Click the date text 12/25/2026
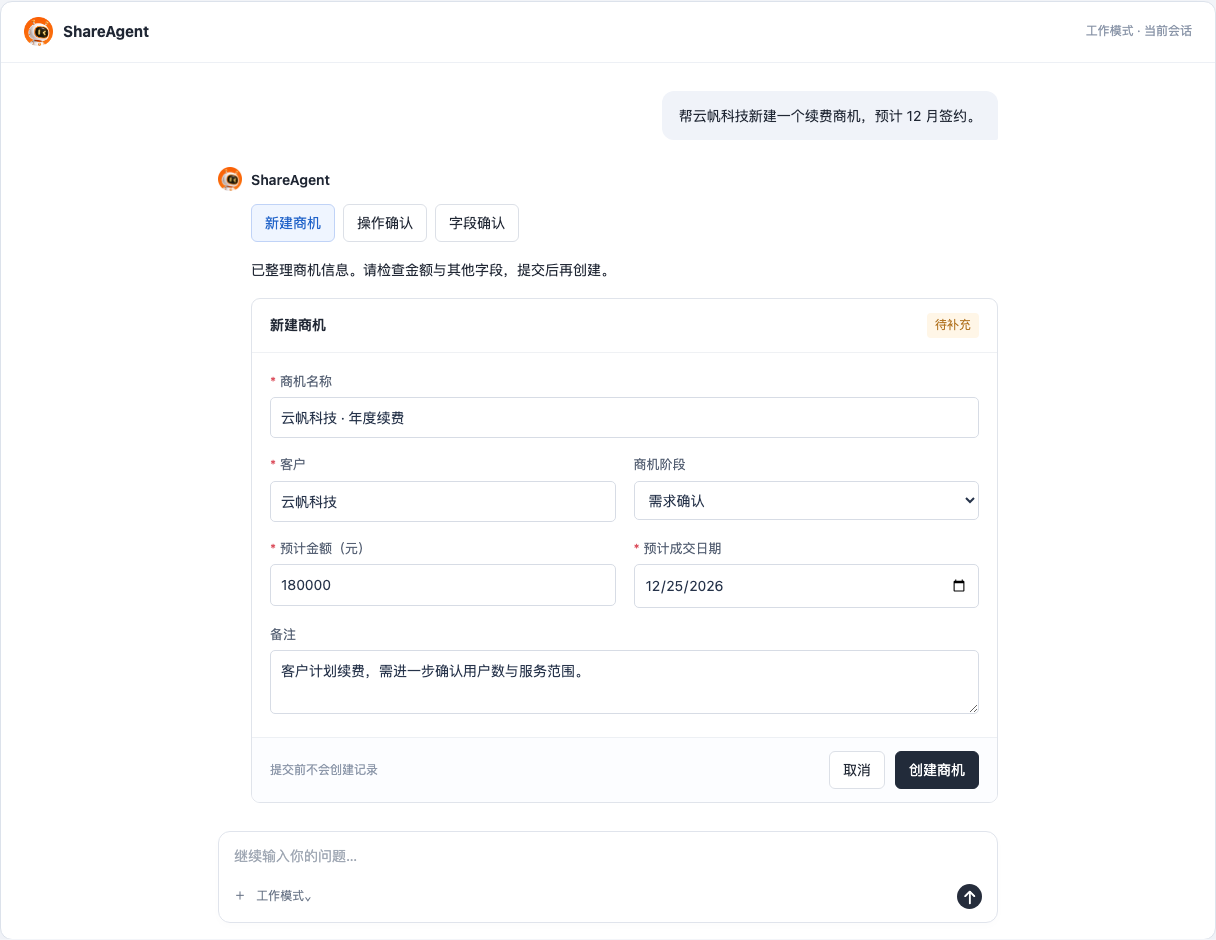The width and height of the screenshot is (1216, 940). click(x=684, y=586)
